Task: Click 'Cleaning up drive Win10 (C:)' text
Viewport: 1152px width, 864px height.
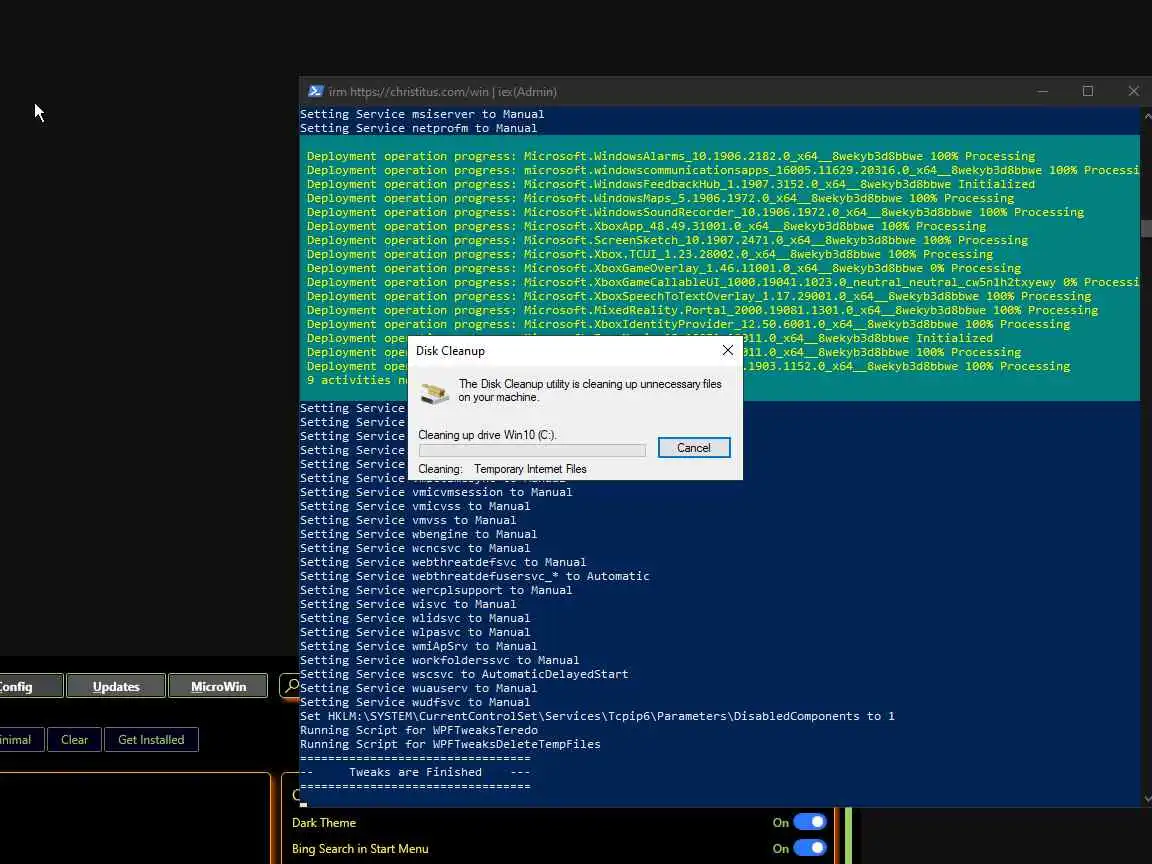Action: 487,435
